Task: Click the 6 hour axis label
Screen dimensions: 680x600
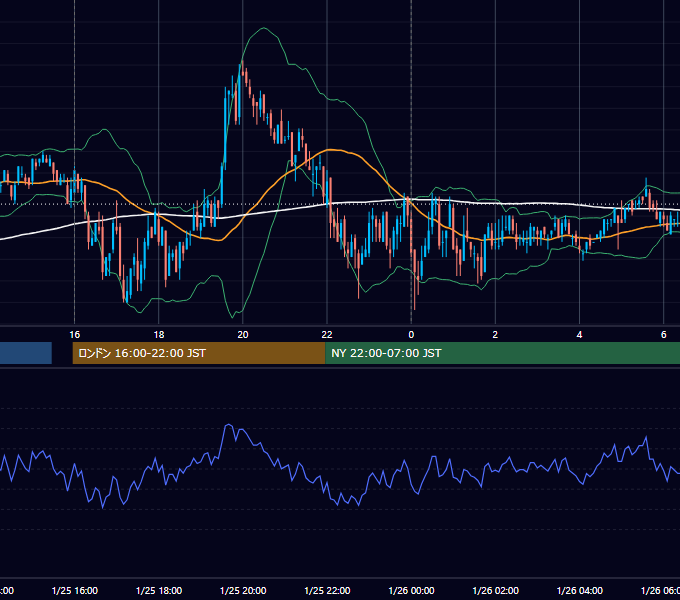Action: click(x=664, y=335)
